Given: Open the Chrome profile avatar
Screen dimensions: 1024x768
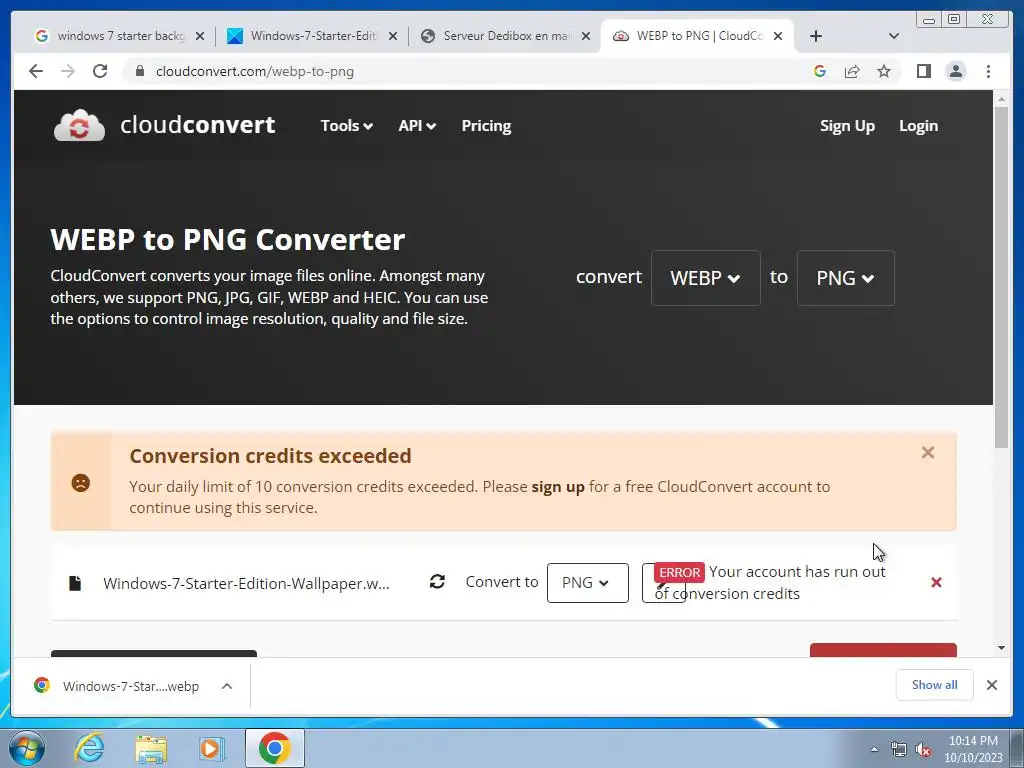Looking at the screenshot, I should 955,71.
